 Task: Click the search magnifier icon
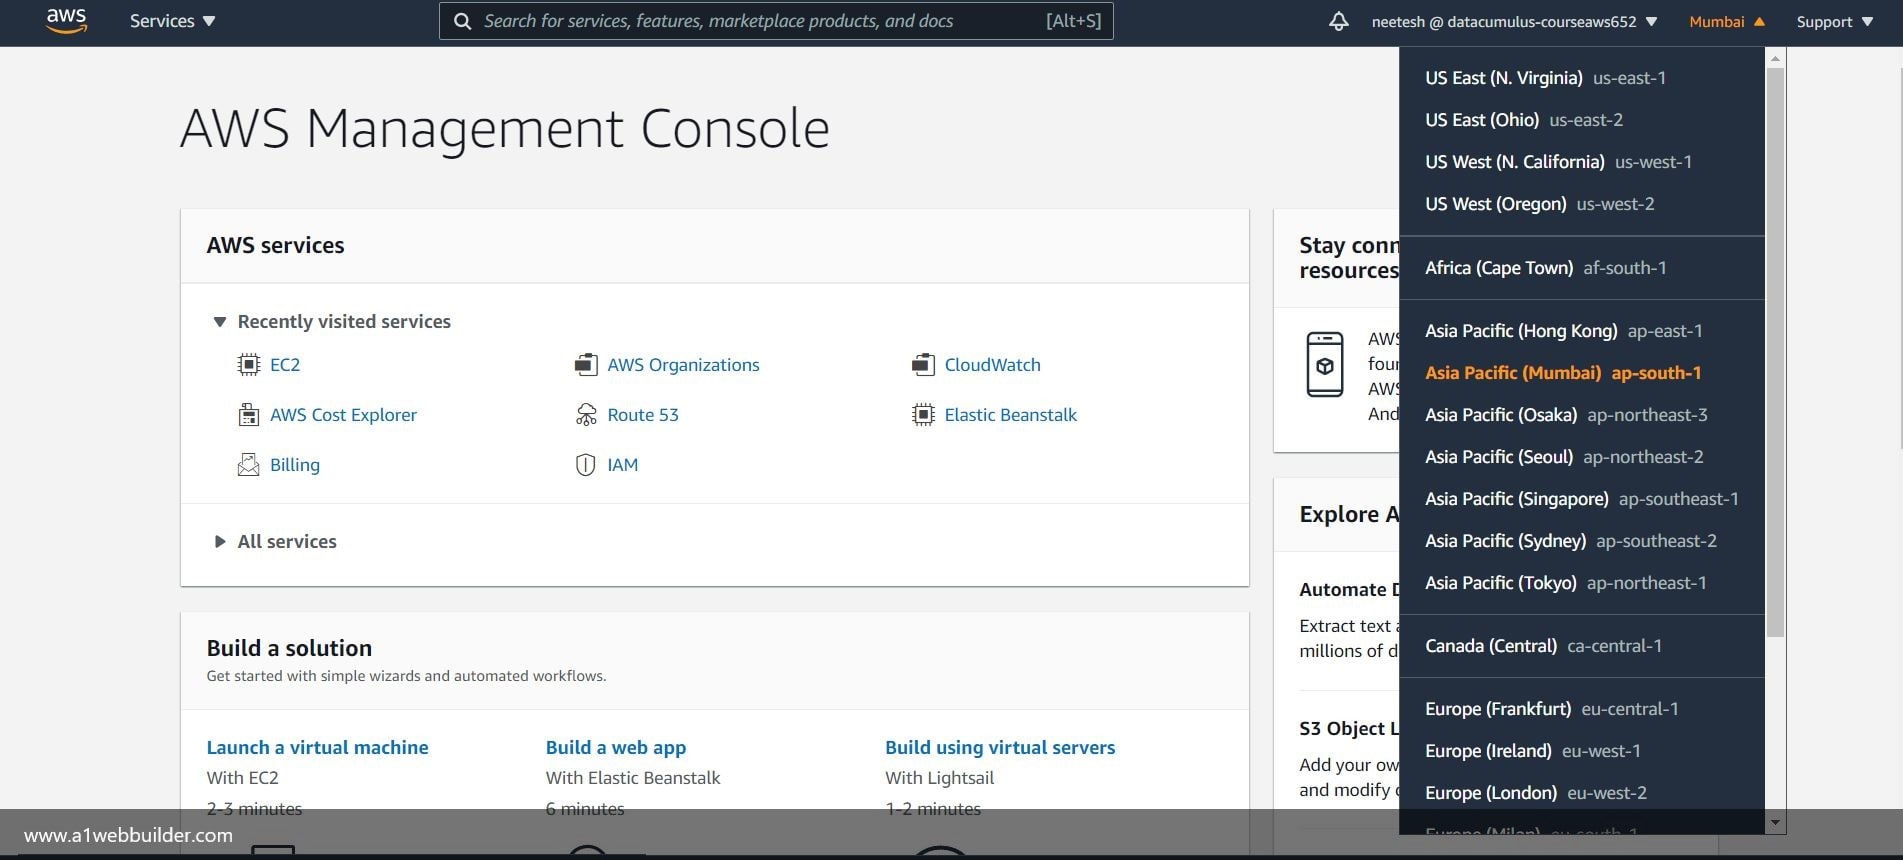(462, 21)
